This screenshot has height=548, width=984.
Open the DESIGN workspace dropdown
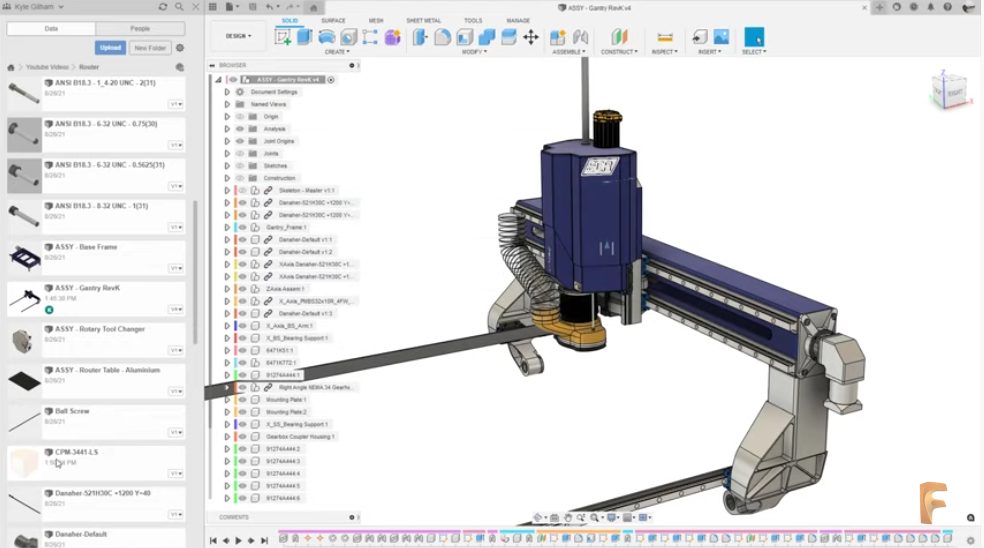238,36
